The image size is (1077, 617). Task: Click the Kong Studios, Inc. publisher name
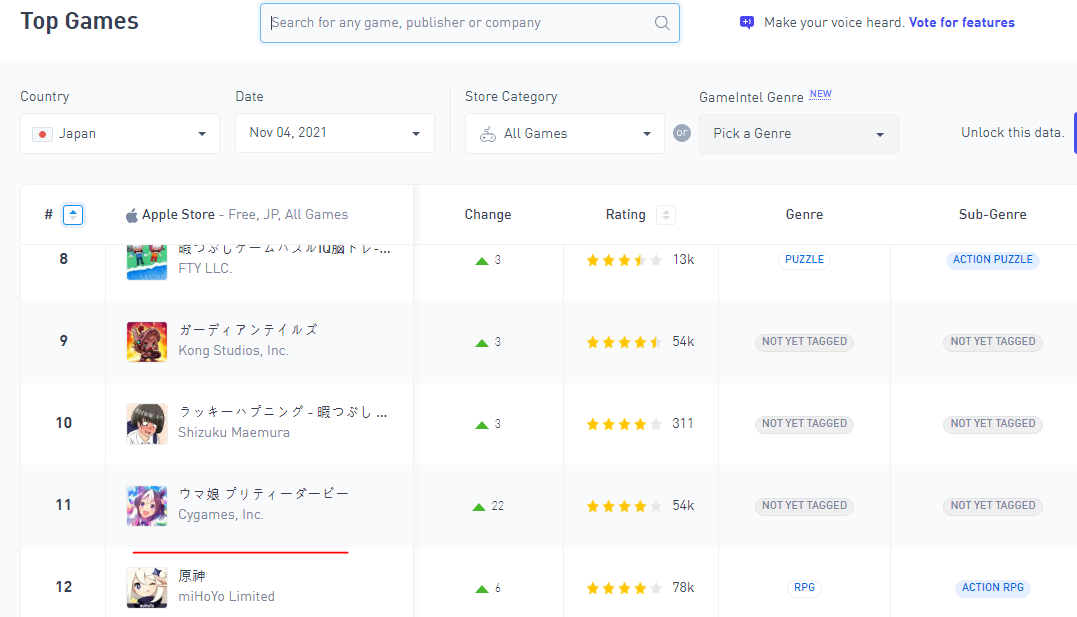(x=234, y=350)
